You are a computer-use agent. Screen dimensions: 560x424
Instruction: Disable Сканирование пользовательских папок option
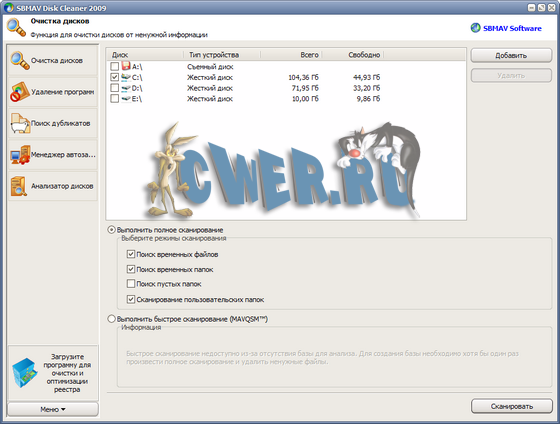(x=131, y=299)
